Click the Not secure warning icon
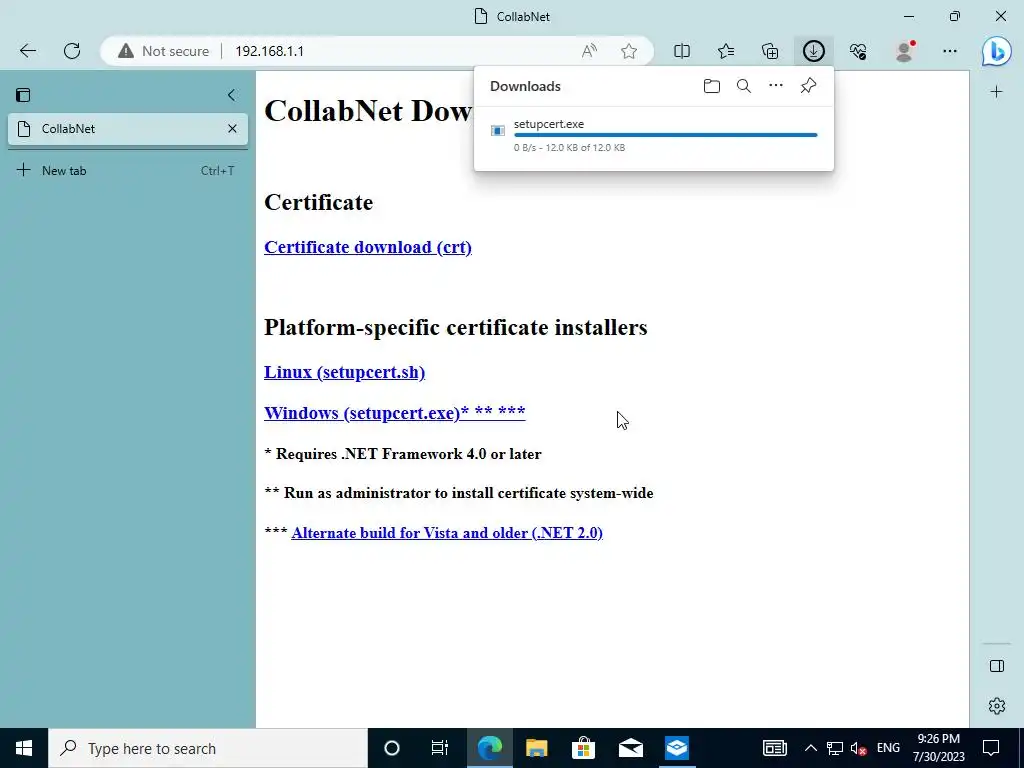The height and width of the screenshot is (768, 1024). coord(125,51)
